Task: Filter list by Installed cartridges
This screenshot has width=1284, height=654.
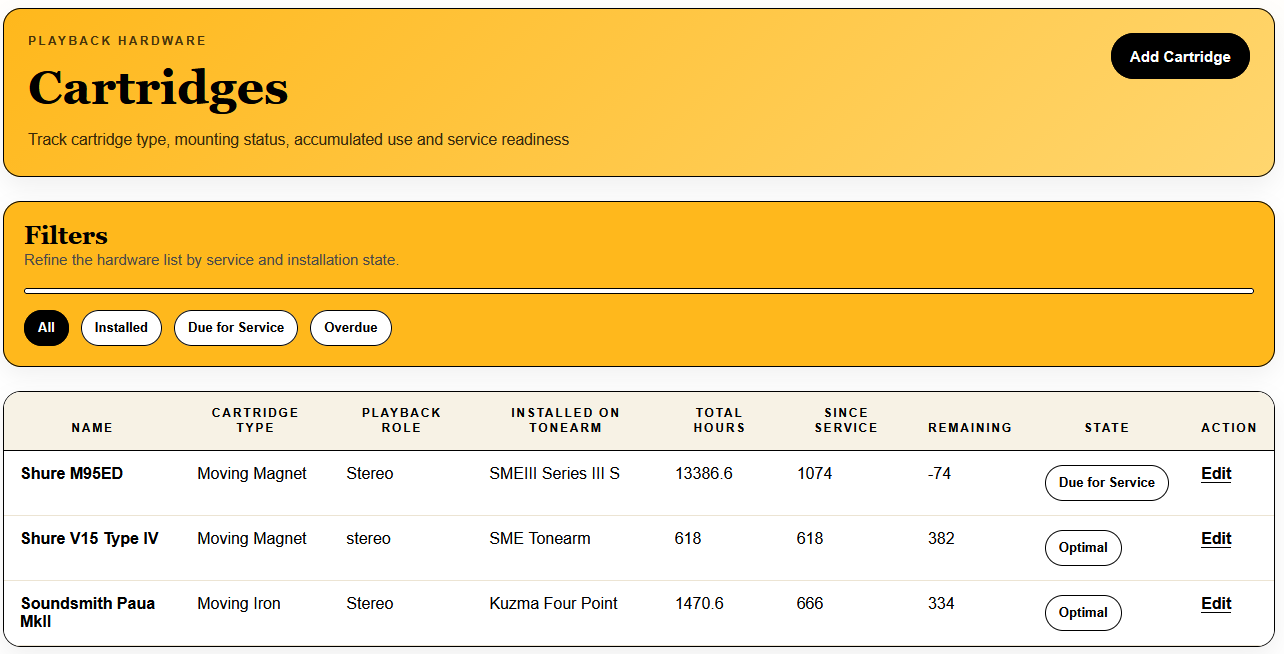Action: pos(121,327)
